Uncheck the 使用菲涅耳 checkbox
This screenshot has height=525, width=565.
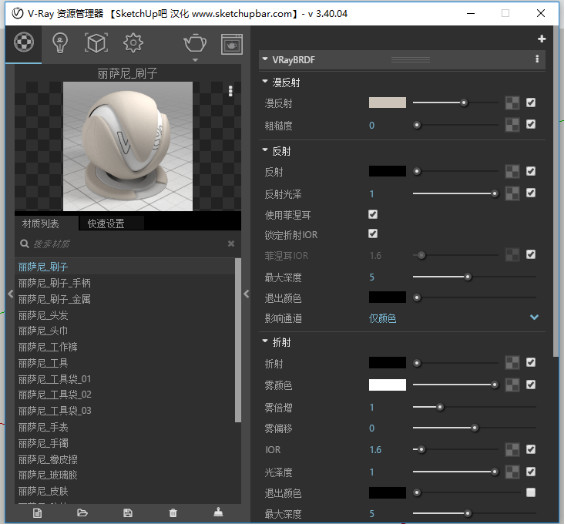click(x=373, y=215)
